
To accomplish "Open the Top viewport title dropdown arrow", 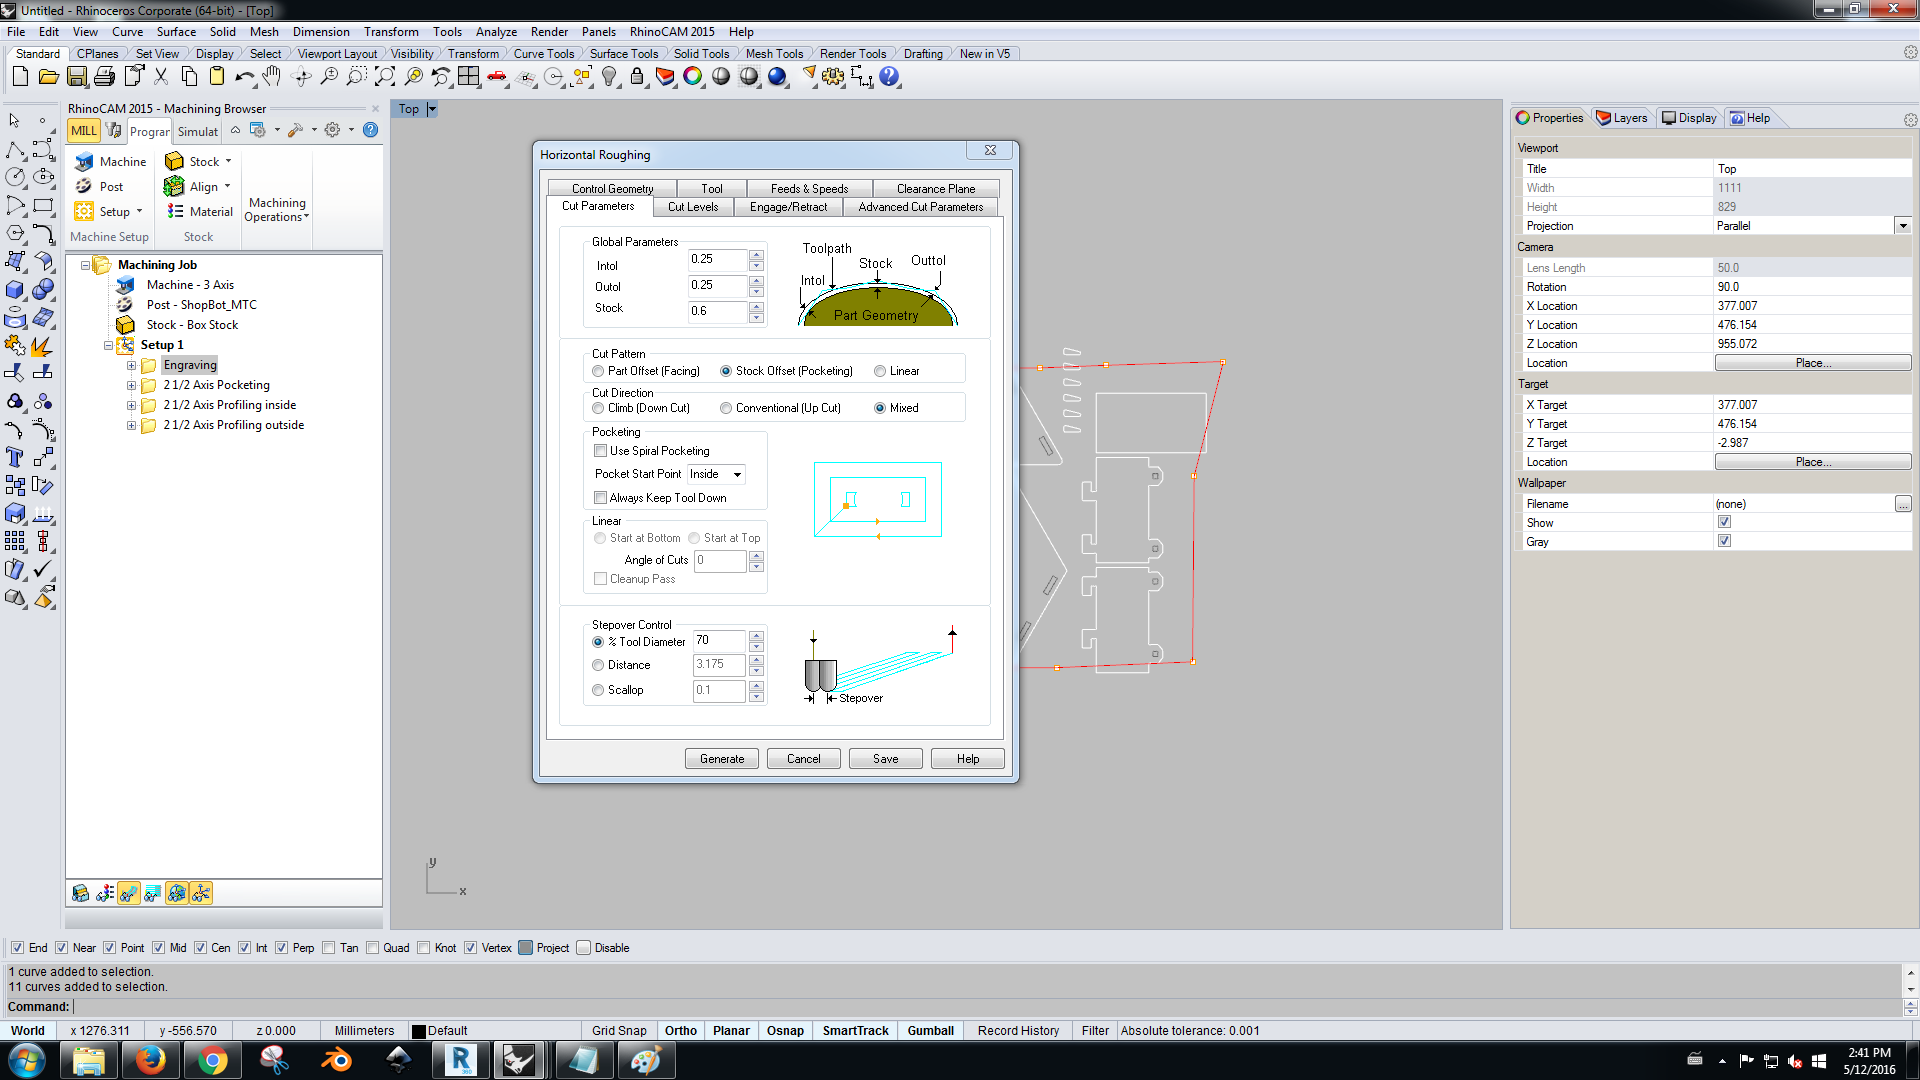I will pos(432,109).
